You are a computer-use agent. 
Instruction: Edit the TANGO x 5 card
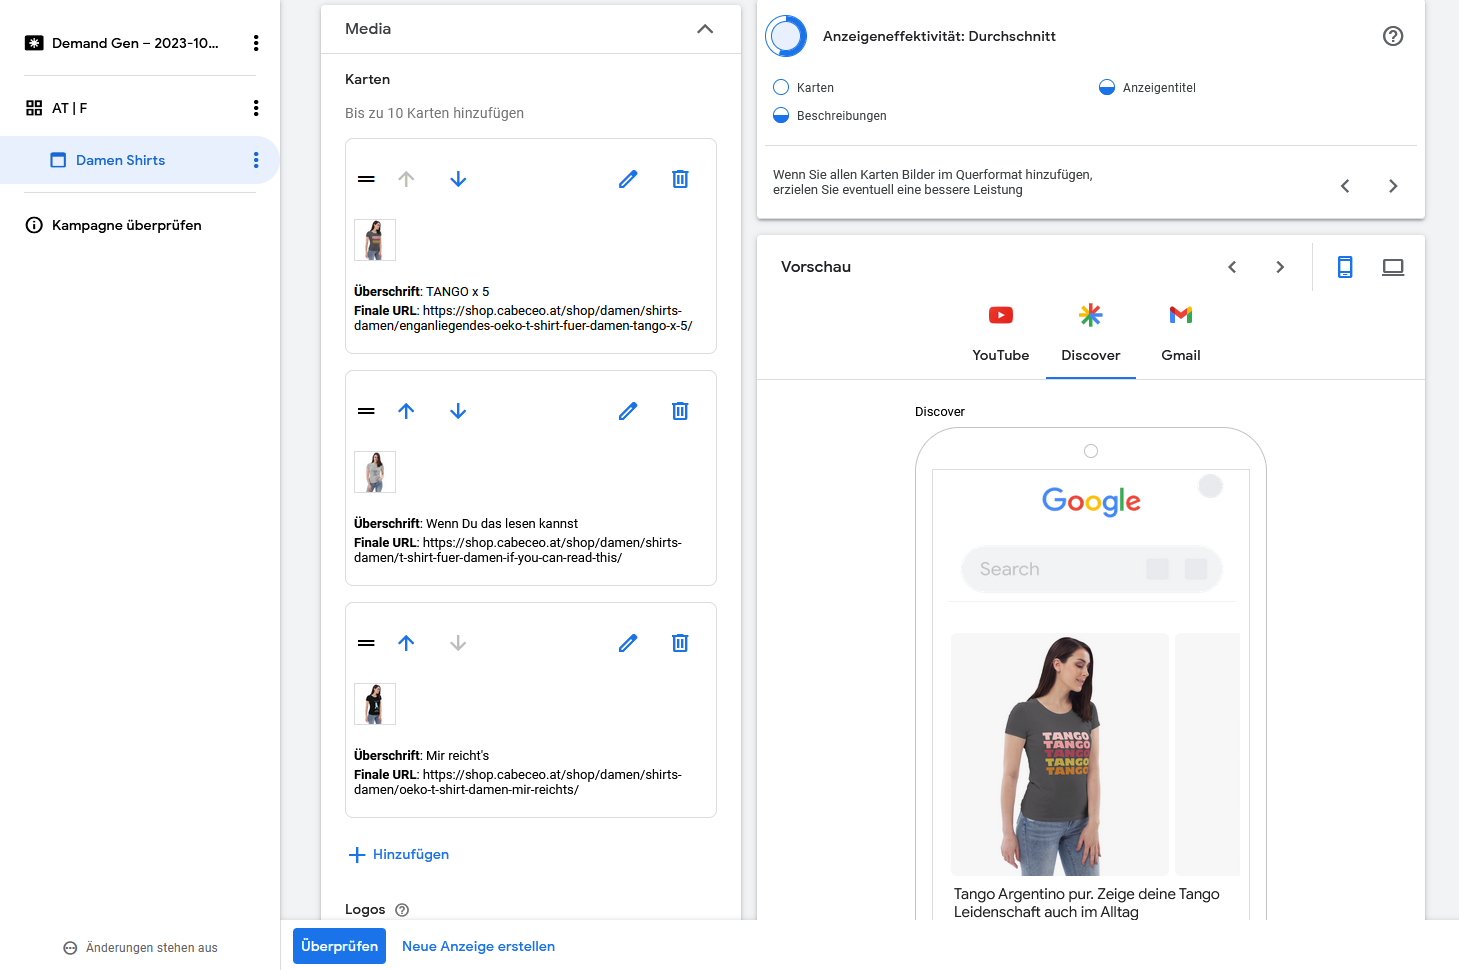click(x=628, y=179)
